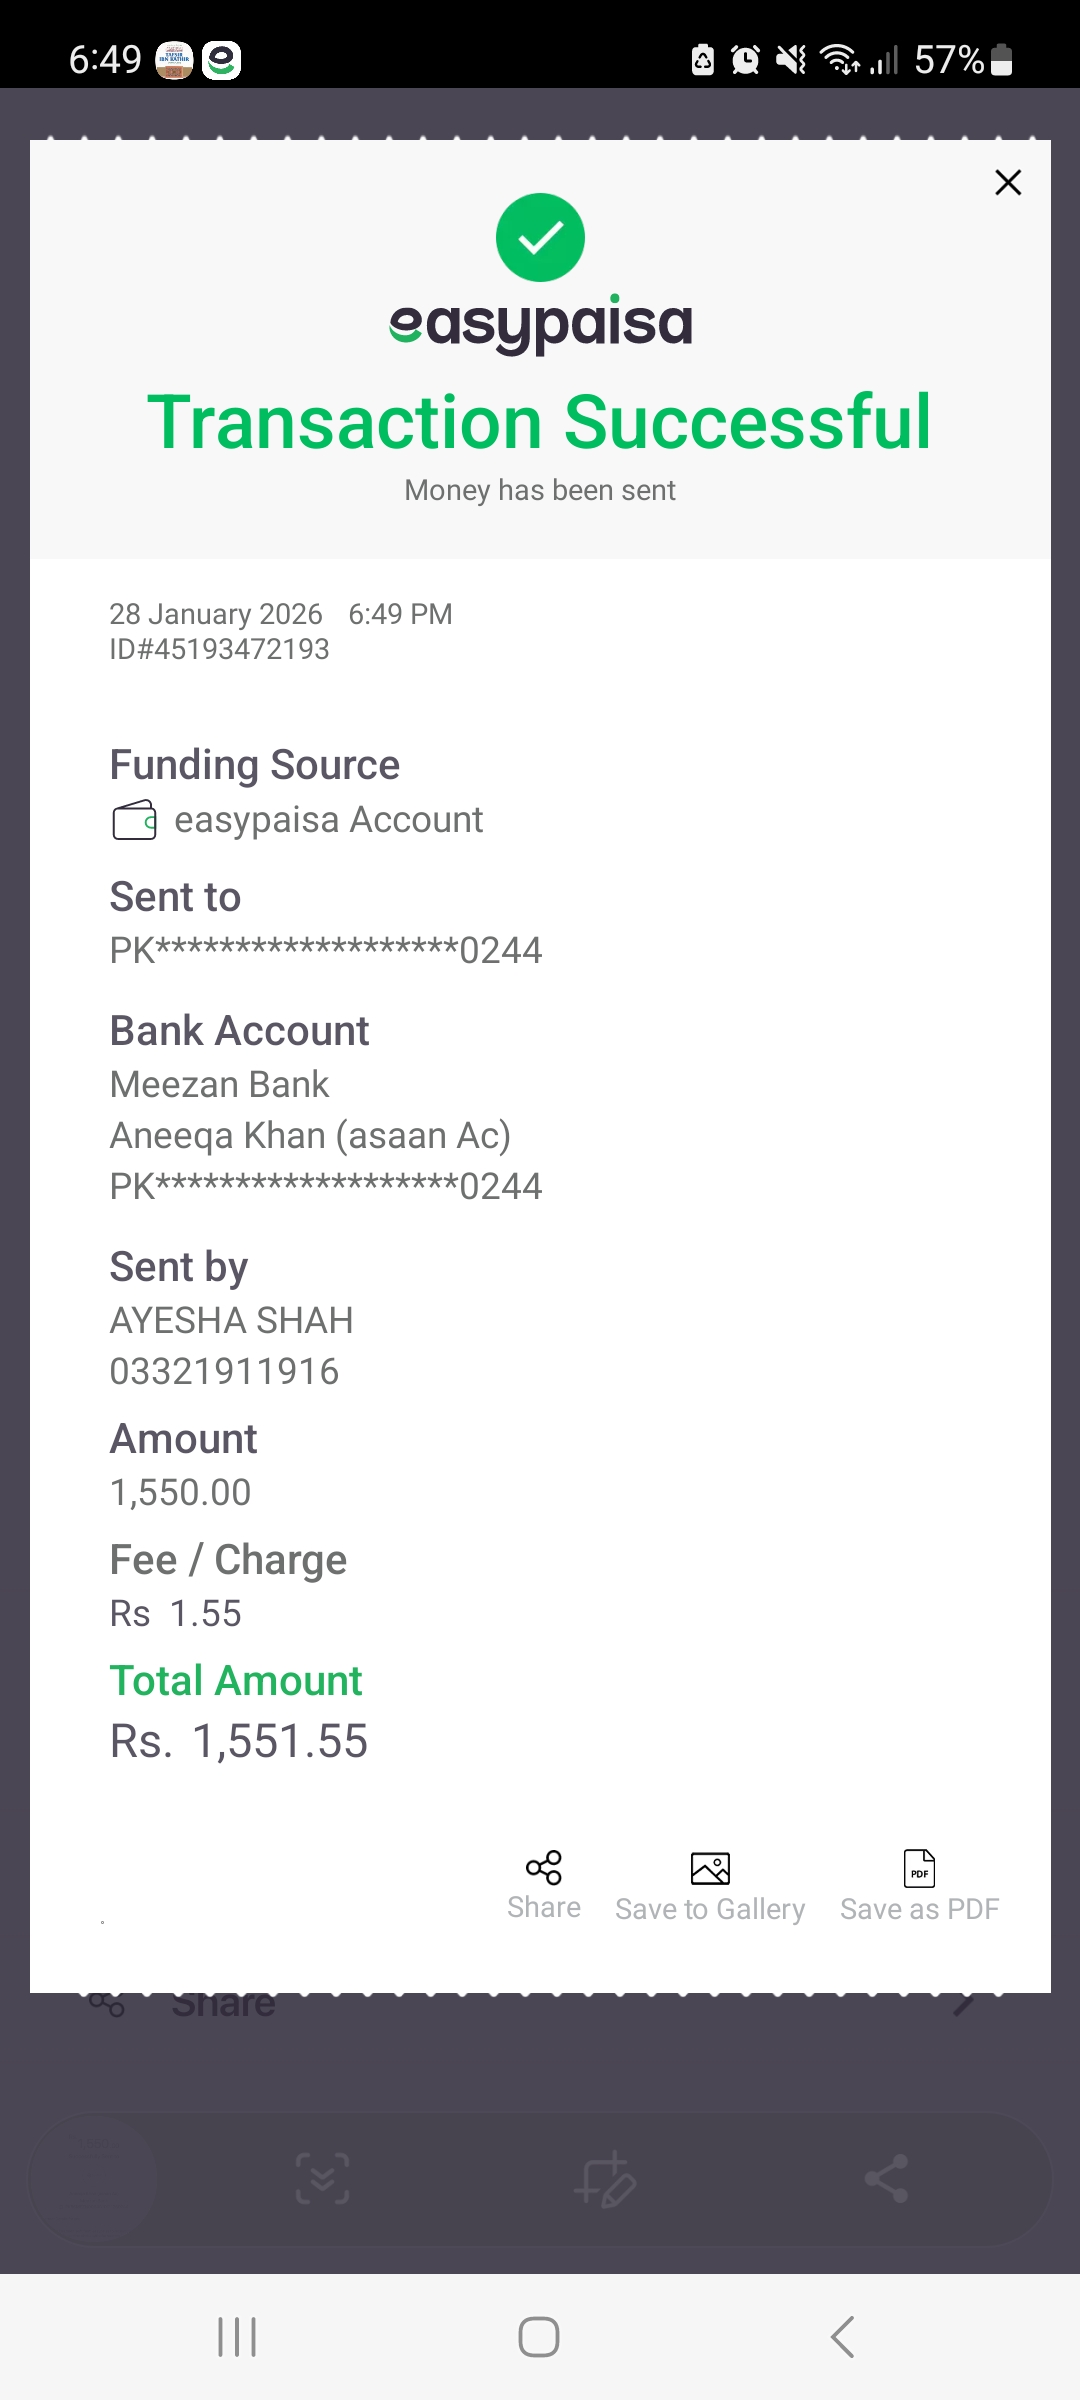Close the transaction receipt with X

[x=1008, y=182]
